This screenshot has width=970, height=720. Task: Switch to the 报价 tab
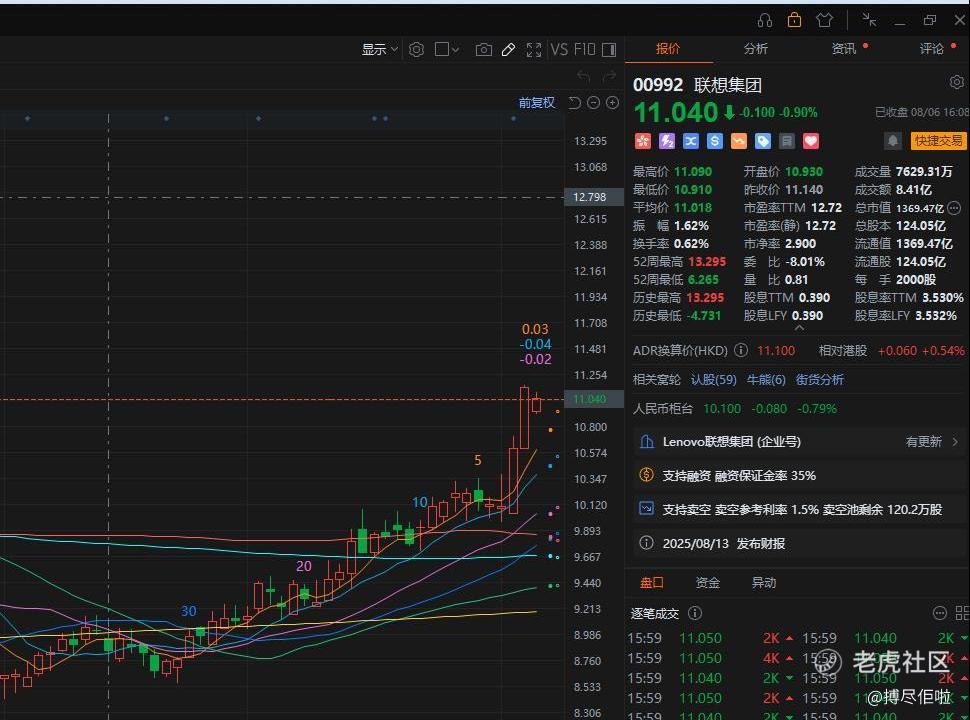tap(668, 49)
